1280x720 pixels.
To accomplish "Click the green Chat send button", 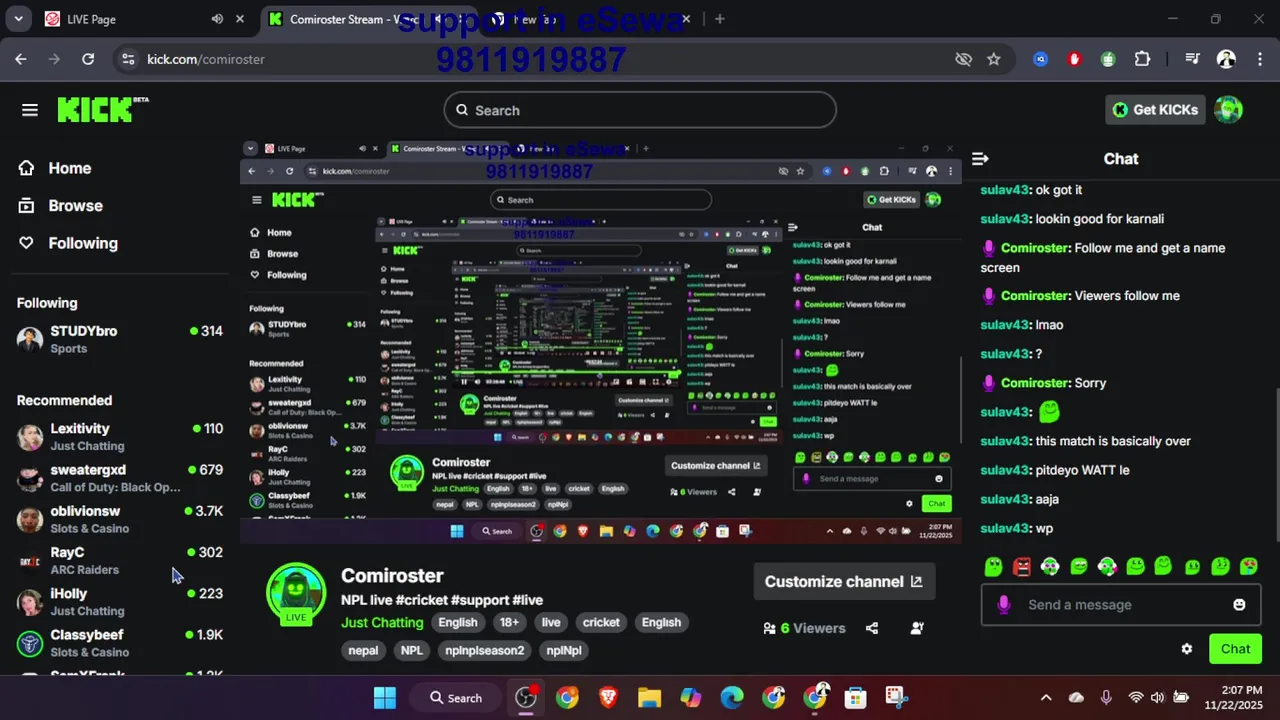I will coord(1235,649).
